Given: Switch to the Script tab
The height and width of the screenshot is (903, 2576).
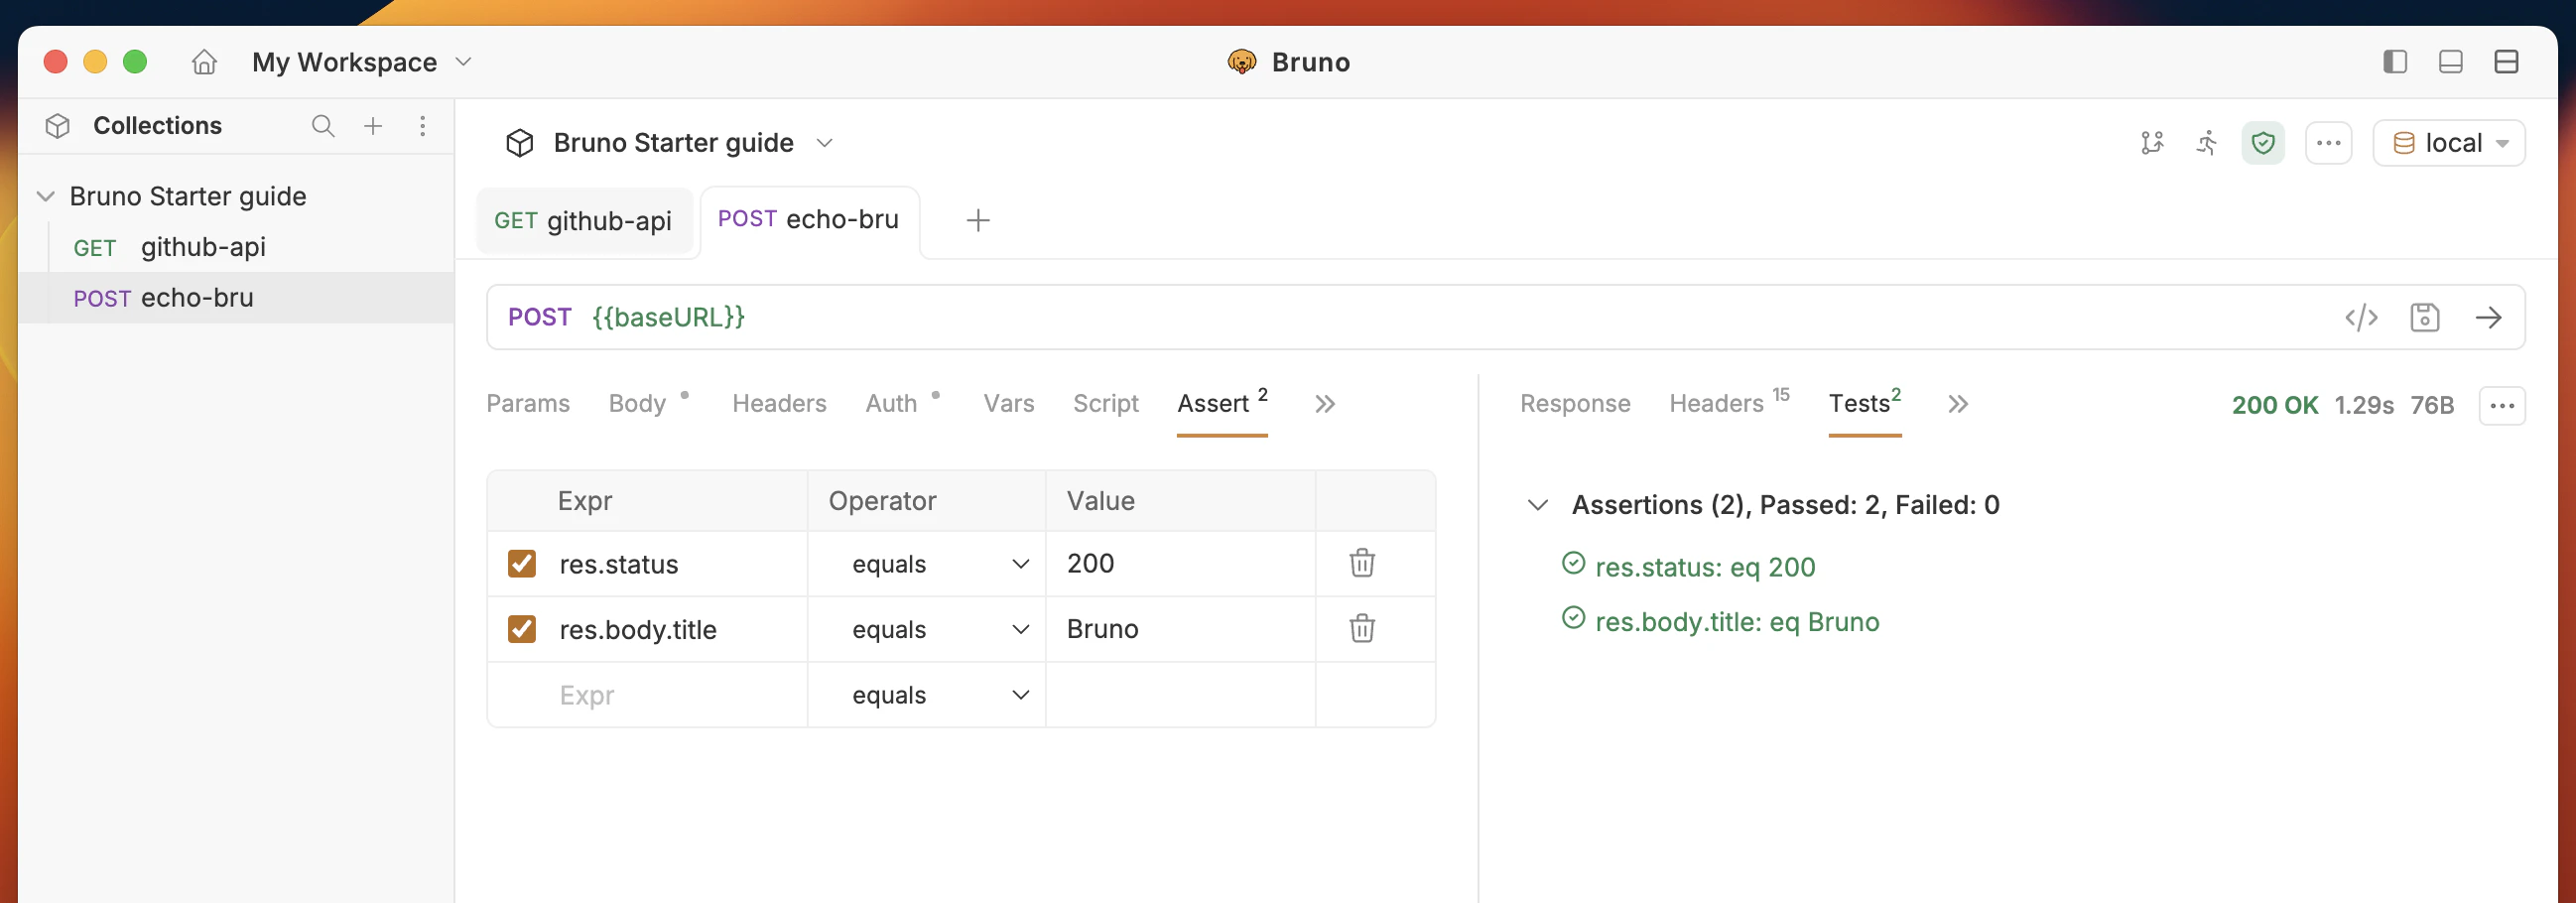Looking at the screenshot, I should point(1105,403).
